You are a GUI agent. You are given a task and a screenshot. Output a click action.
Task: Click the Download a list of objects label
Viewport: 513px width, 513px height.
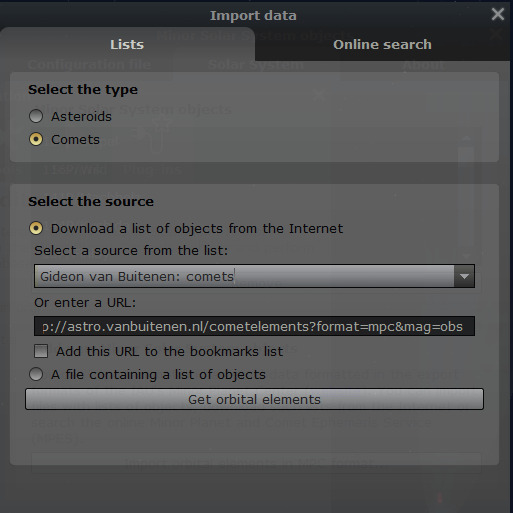click(x=197, y=229)
